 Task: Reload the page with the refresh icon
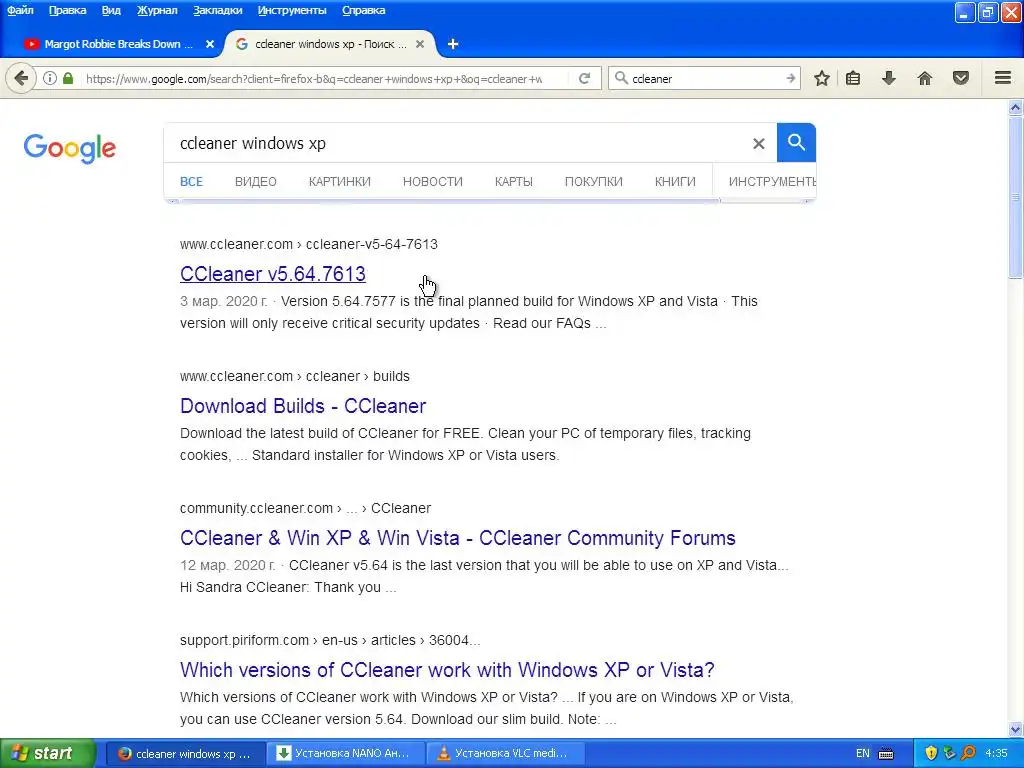584,78
